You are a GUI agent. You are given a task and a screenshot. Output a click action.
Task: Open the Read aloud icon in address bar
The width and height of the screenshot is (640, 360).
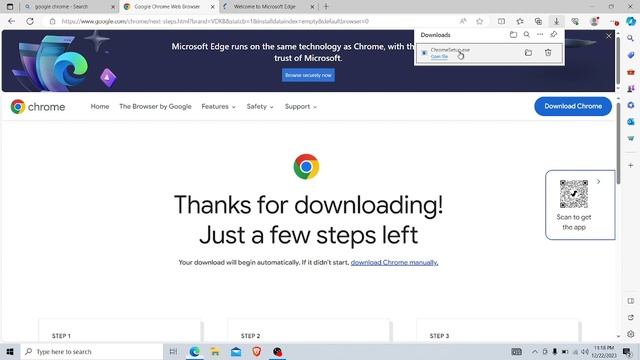pyautogui.click(x=463, y=21)
